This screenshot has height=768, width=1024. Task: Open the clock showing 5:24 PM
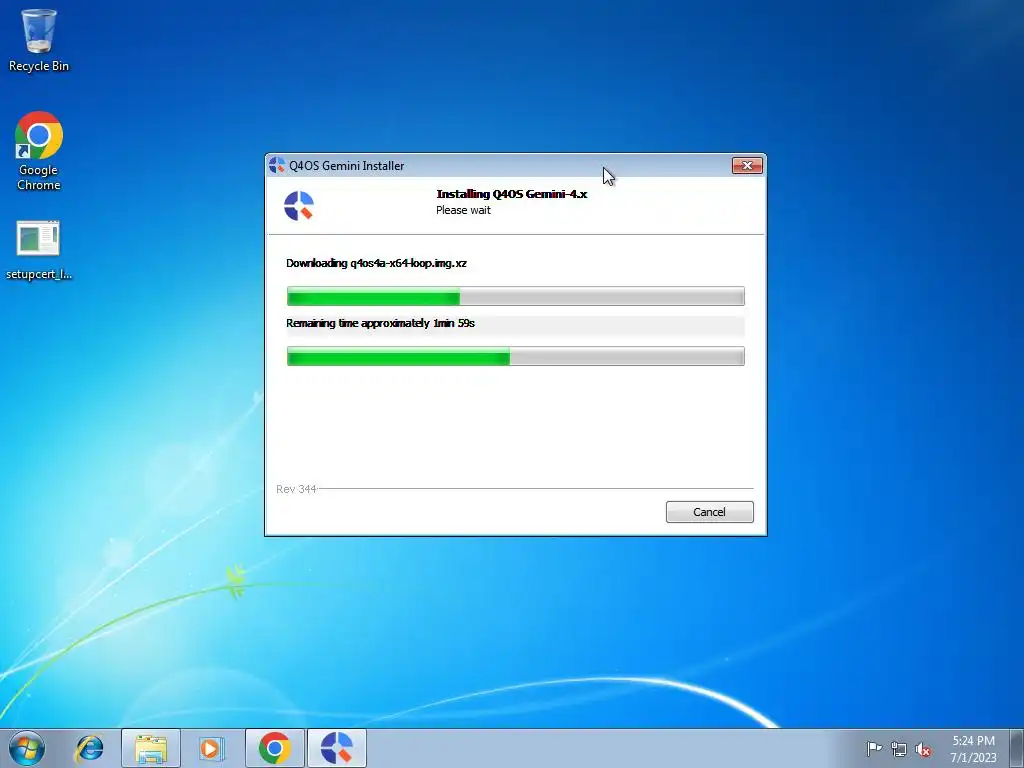point(973,749)
